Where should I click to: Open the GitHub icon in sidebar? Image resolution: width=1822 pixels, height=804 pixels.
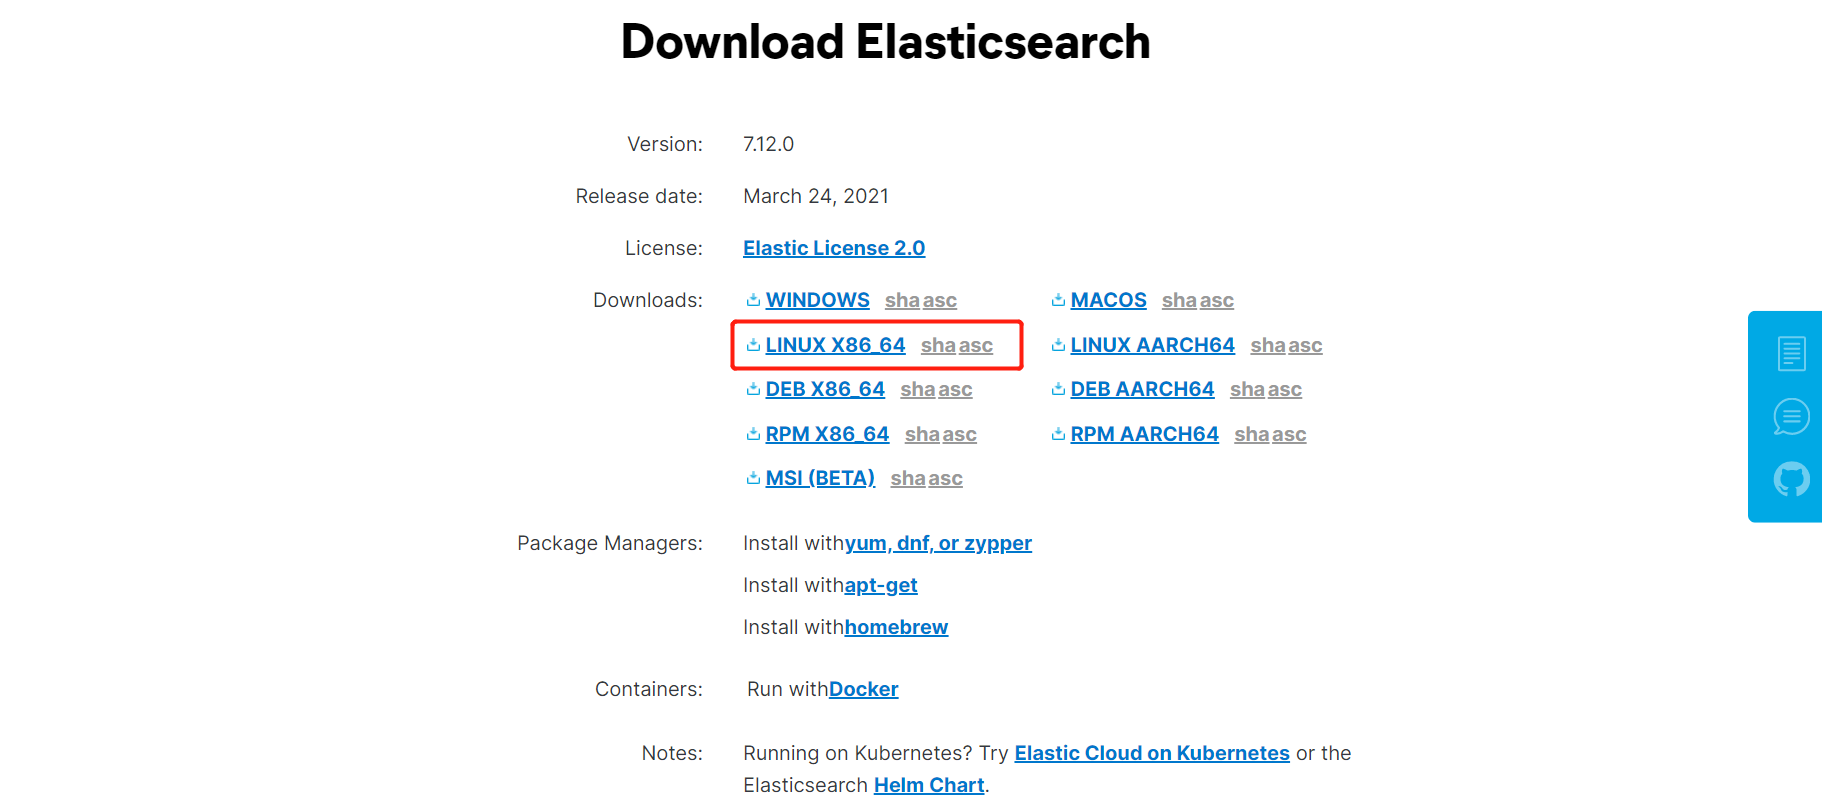[x=1791, y=479]
